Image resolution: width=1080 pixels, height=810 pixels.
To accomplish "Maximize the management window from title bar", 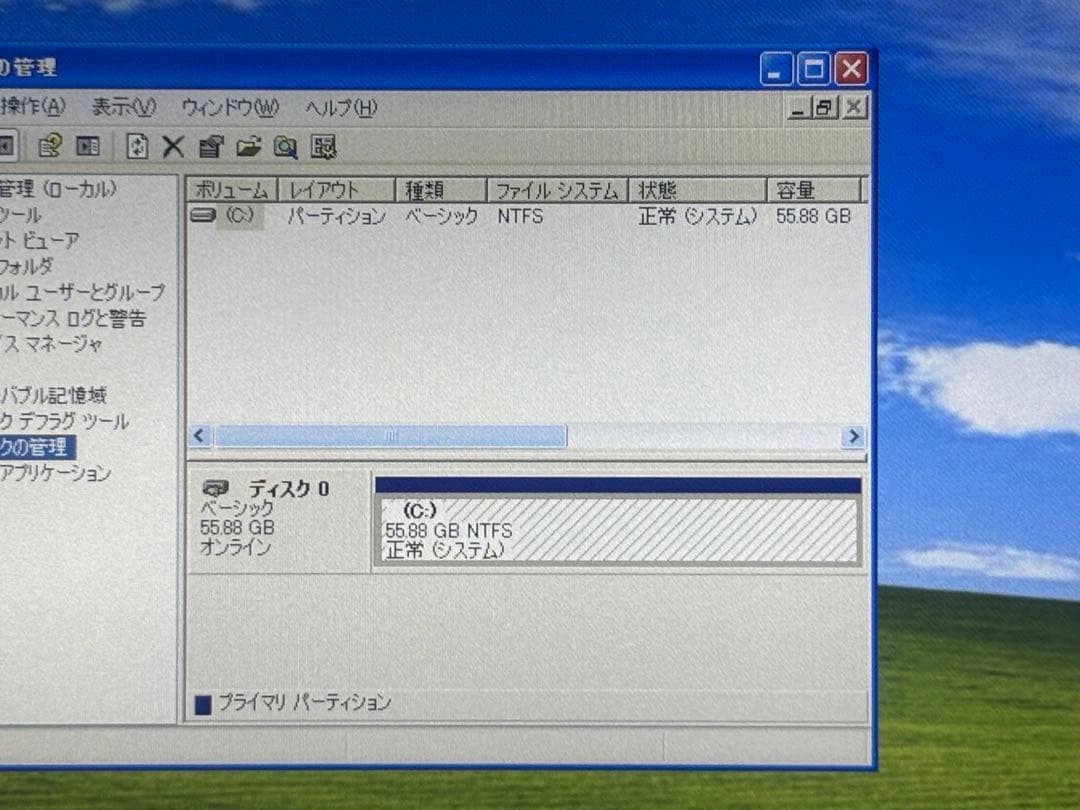I will (813, 69).
